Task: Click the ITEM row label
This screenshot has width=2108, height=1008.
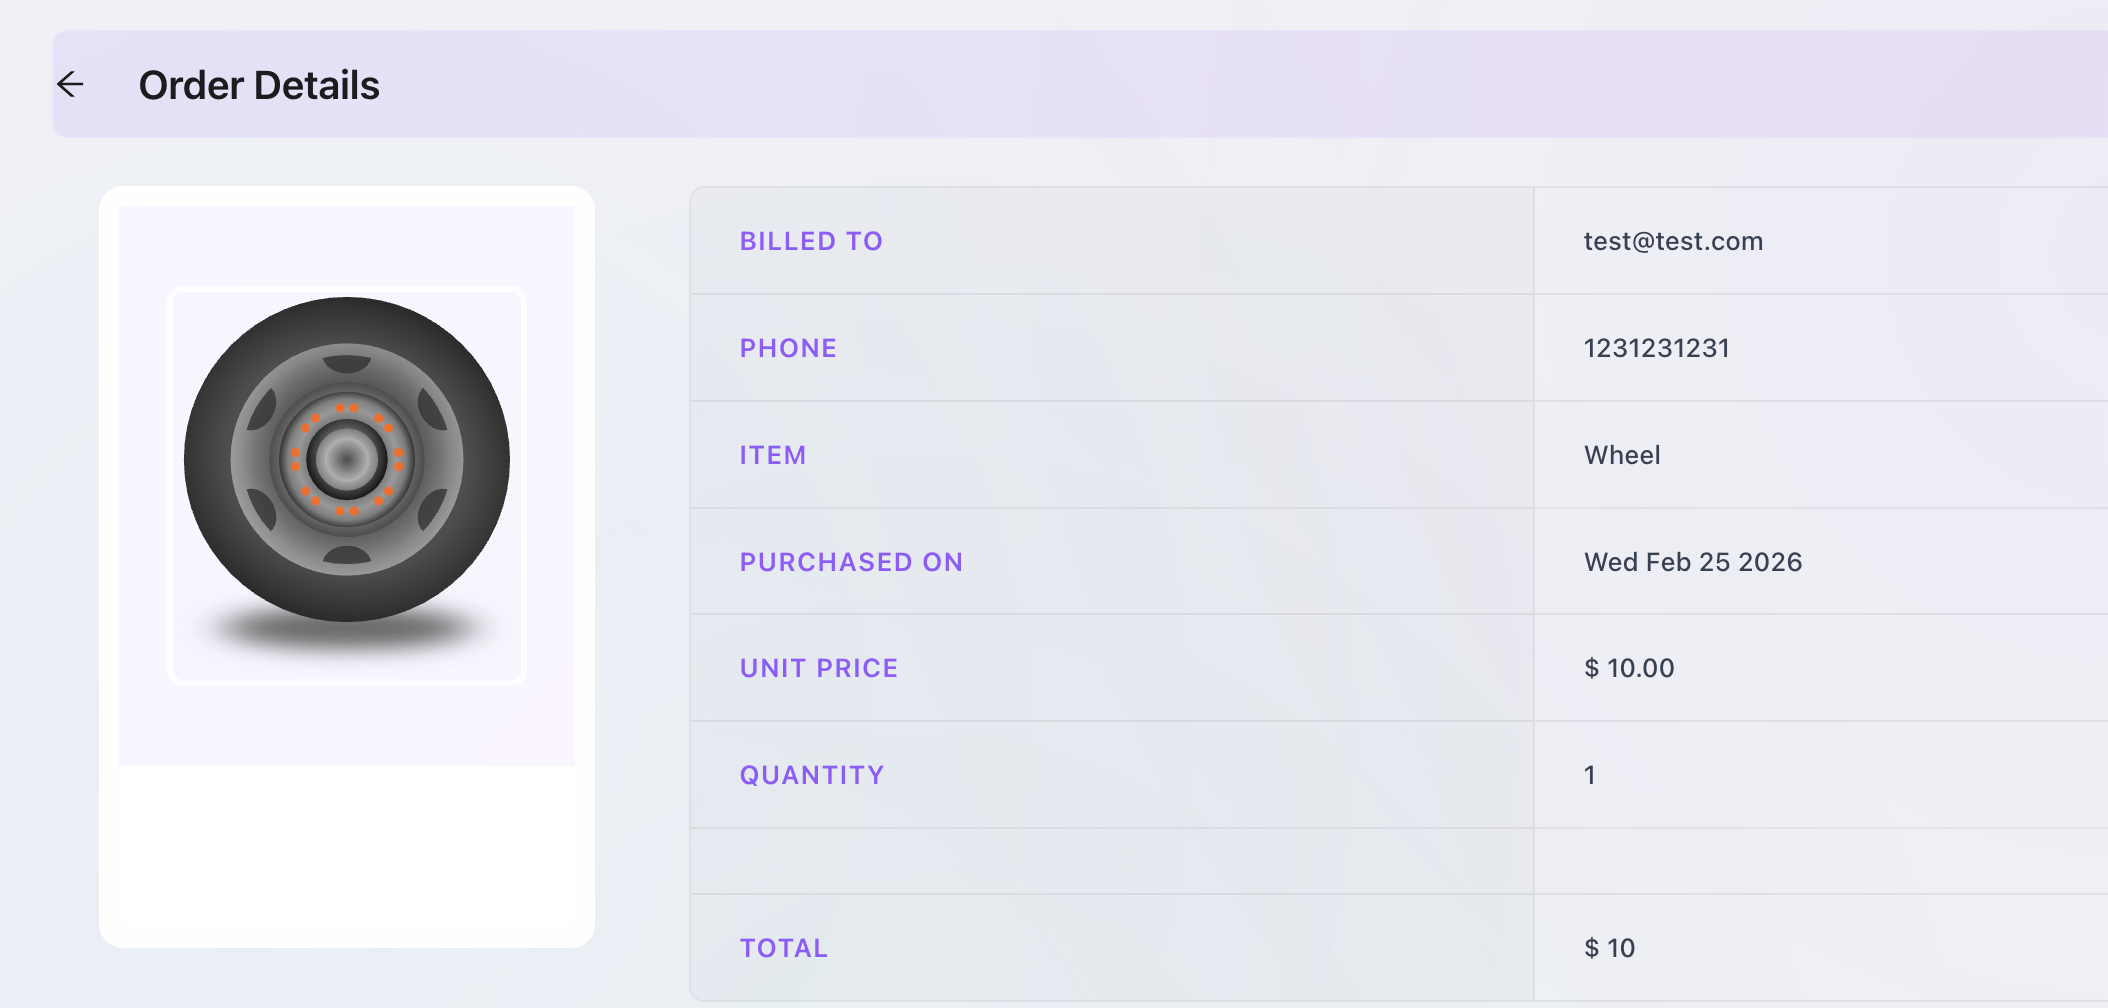Action: [773, 455]
